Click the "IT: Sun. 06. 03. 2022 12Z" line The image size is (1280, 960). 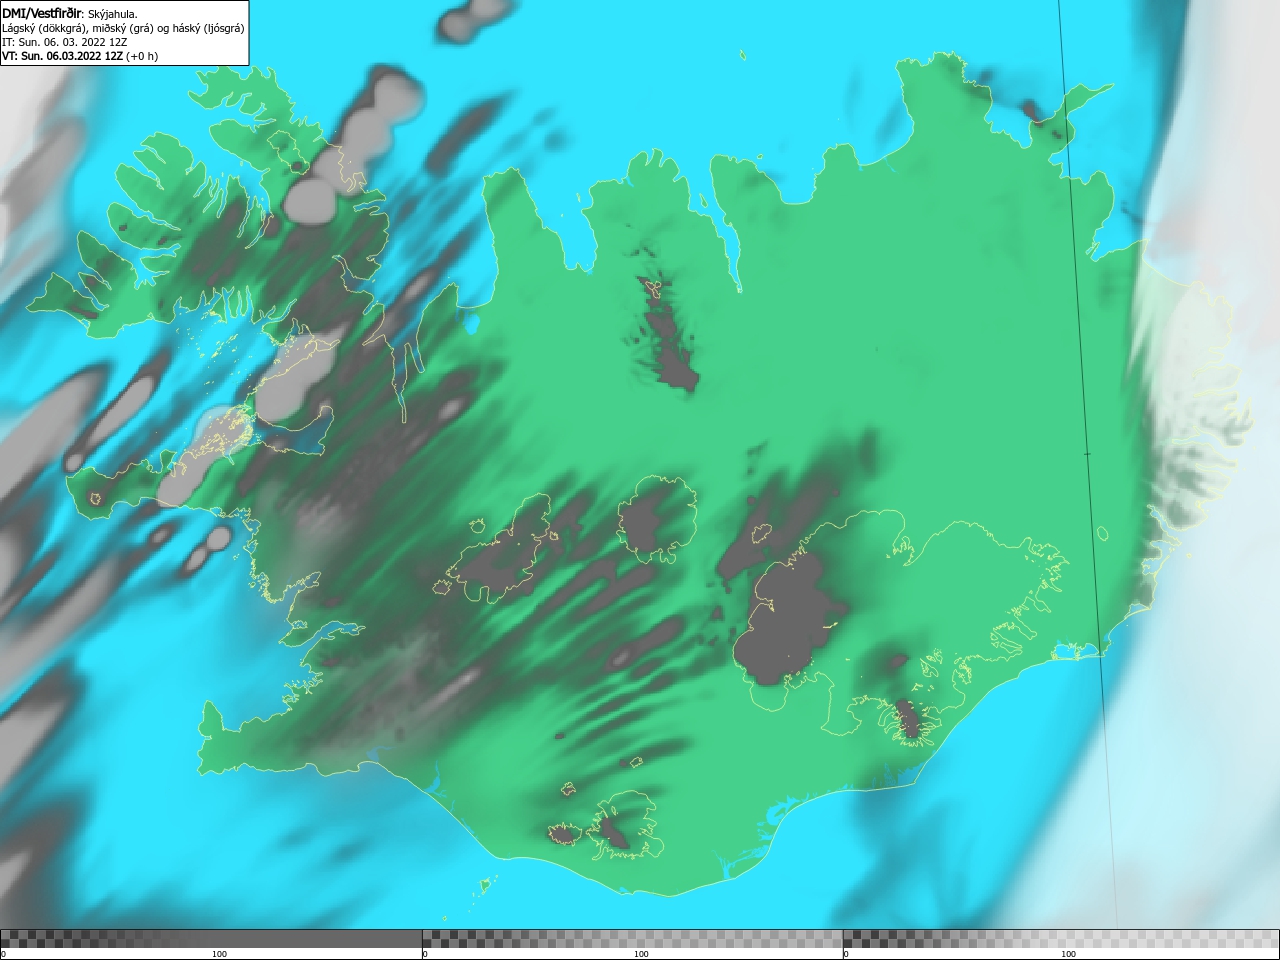tap(64, 42)
